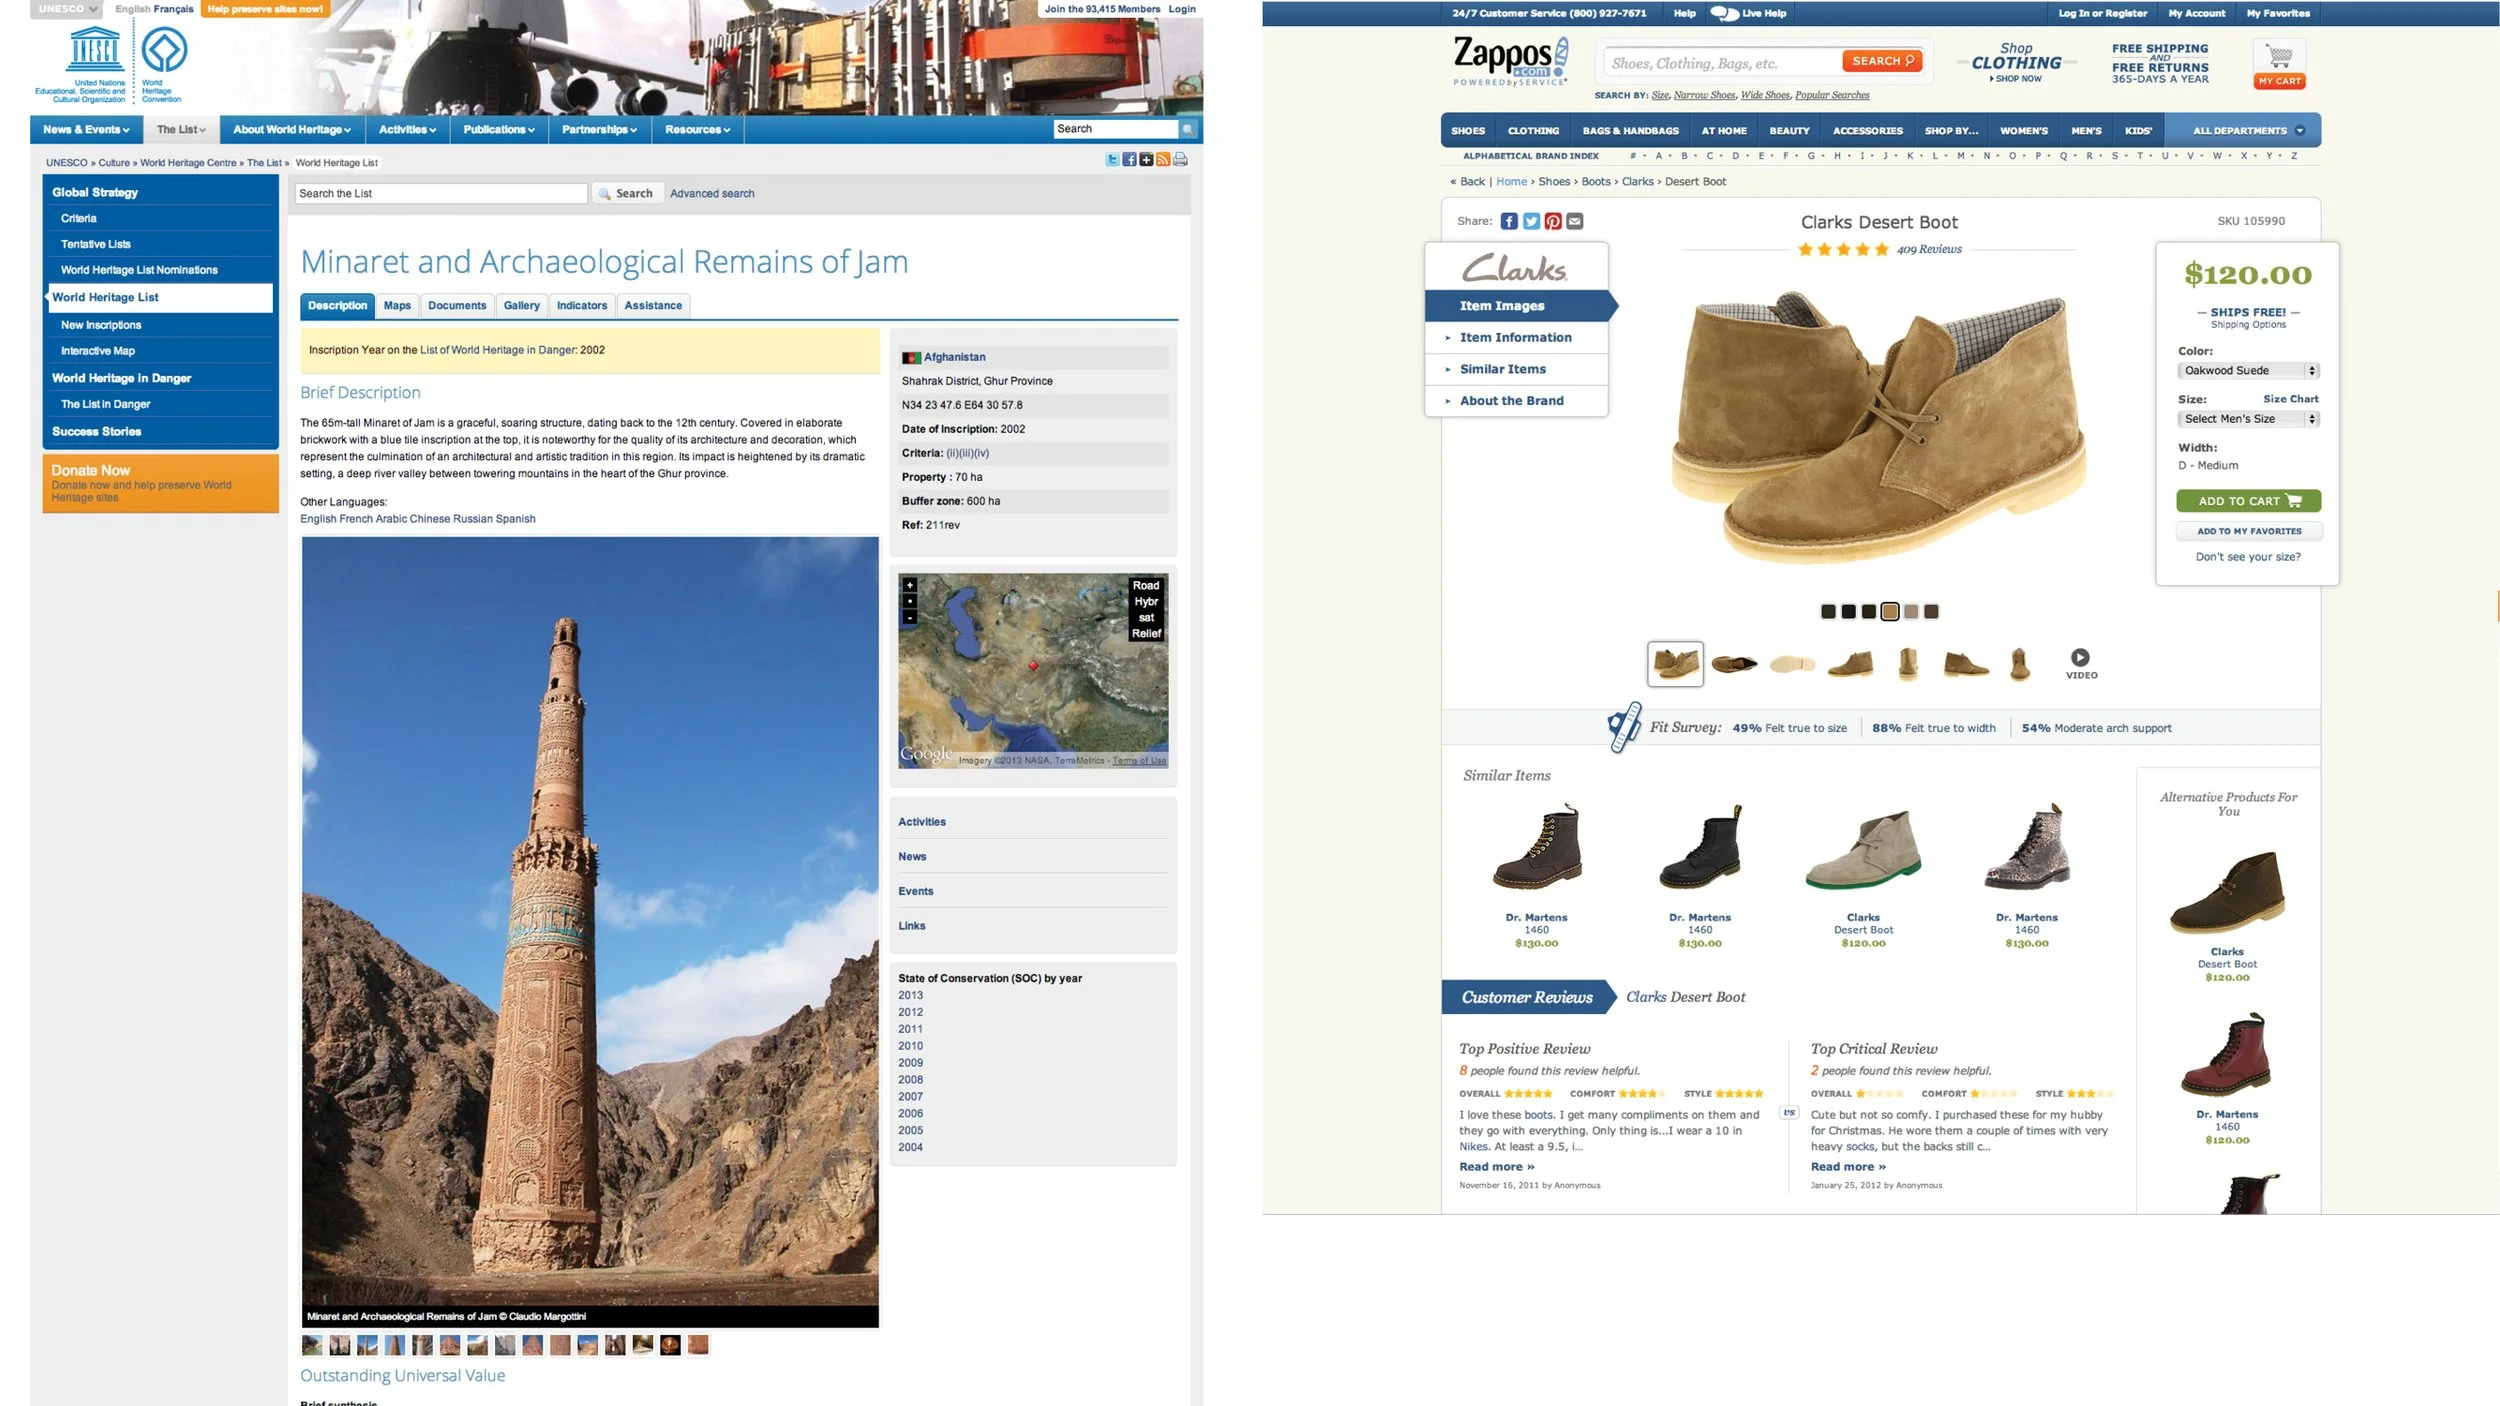2500x1406 pixels.
Task: Click Read more on Top Critical Review
Action: (x=1847, y=1167)
